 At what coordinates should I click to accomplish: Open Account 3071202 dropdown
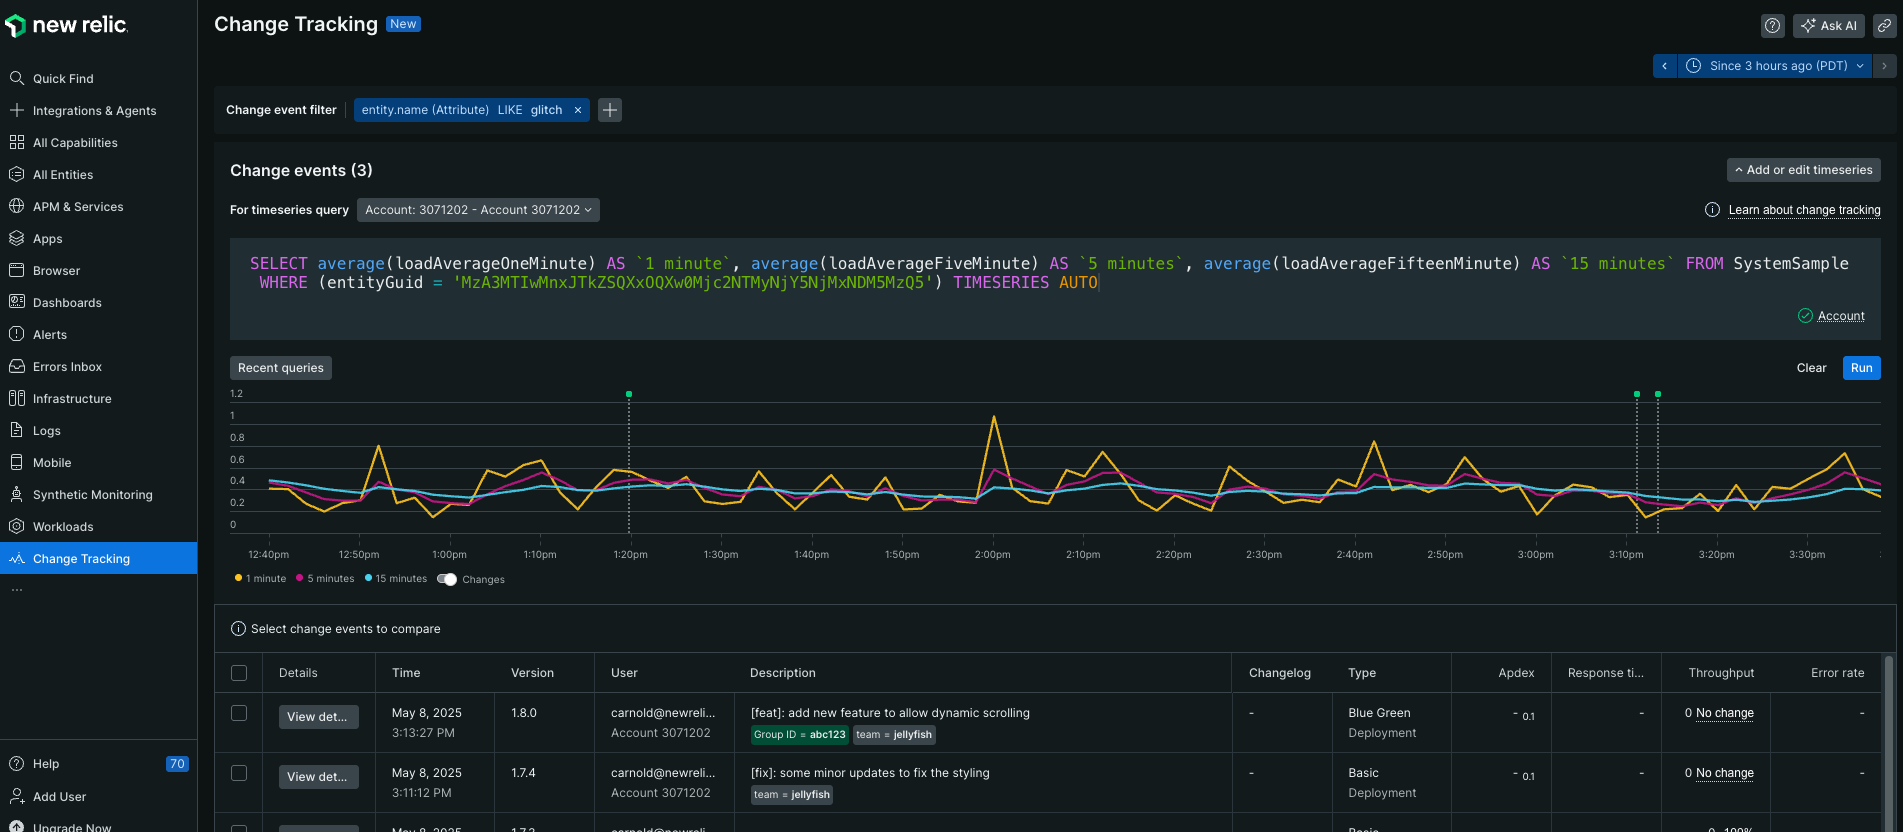(478, 210)
